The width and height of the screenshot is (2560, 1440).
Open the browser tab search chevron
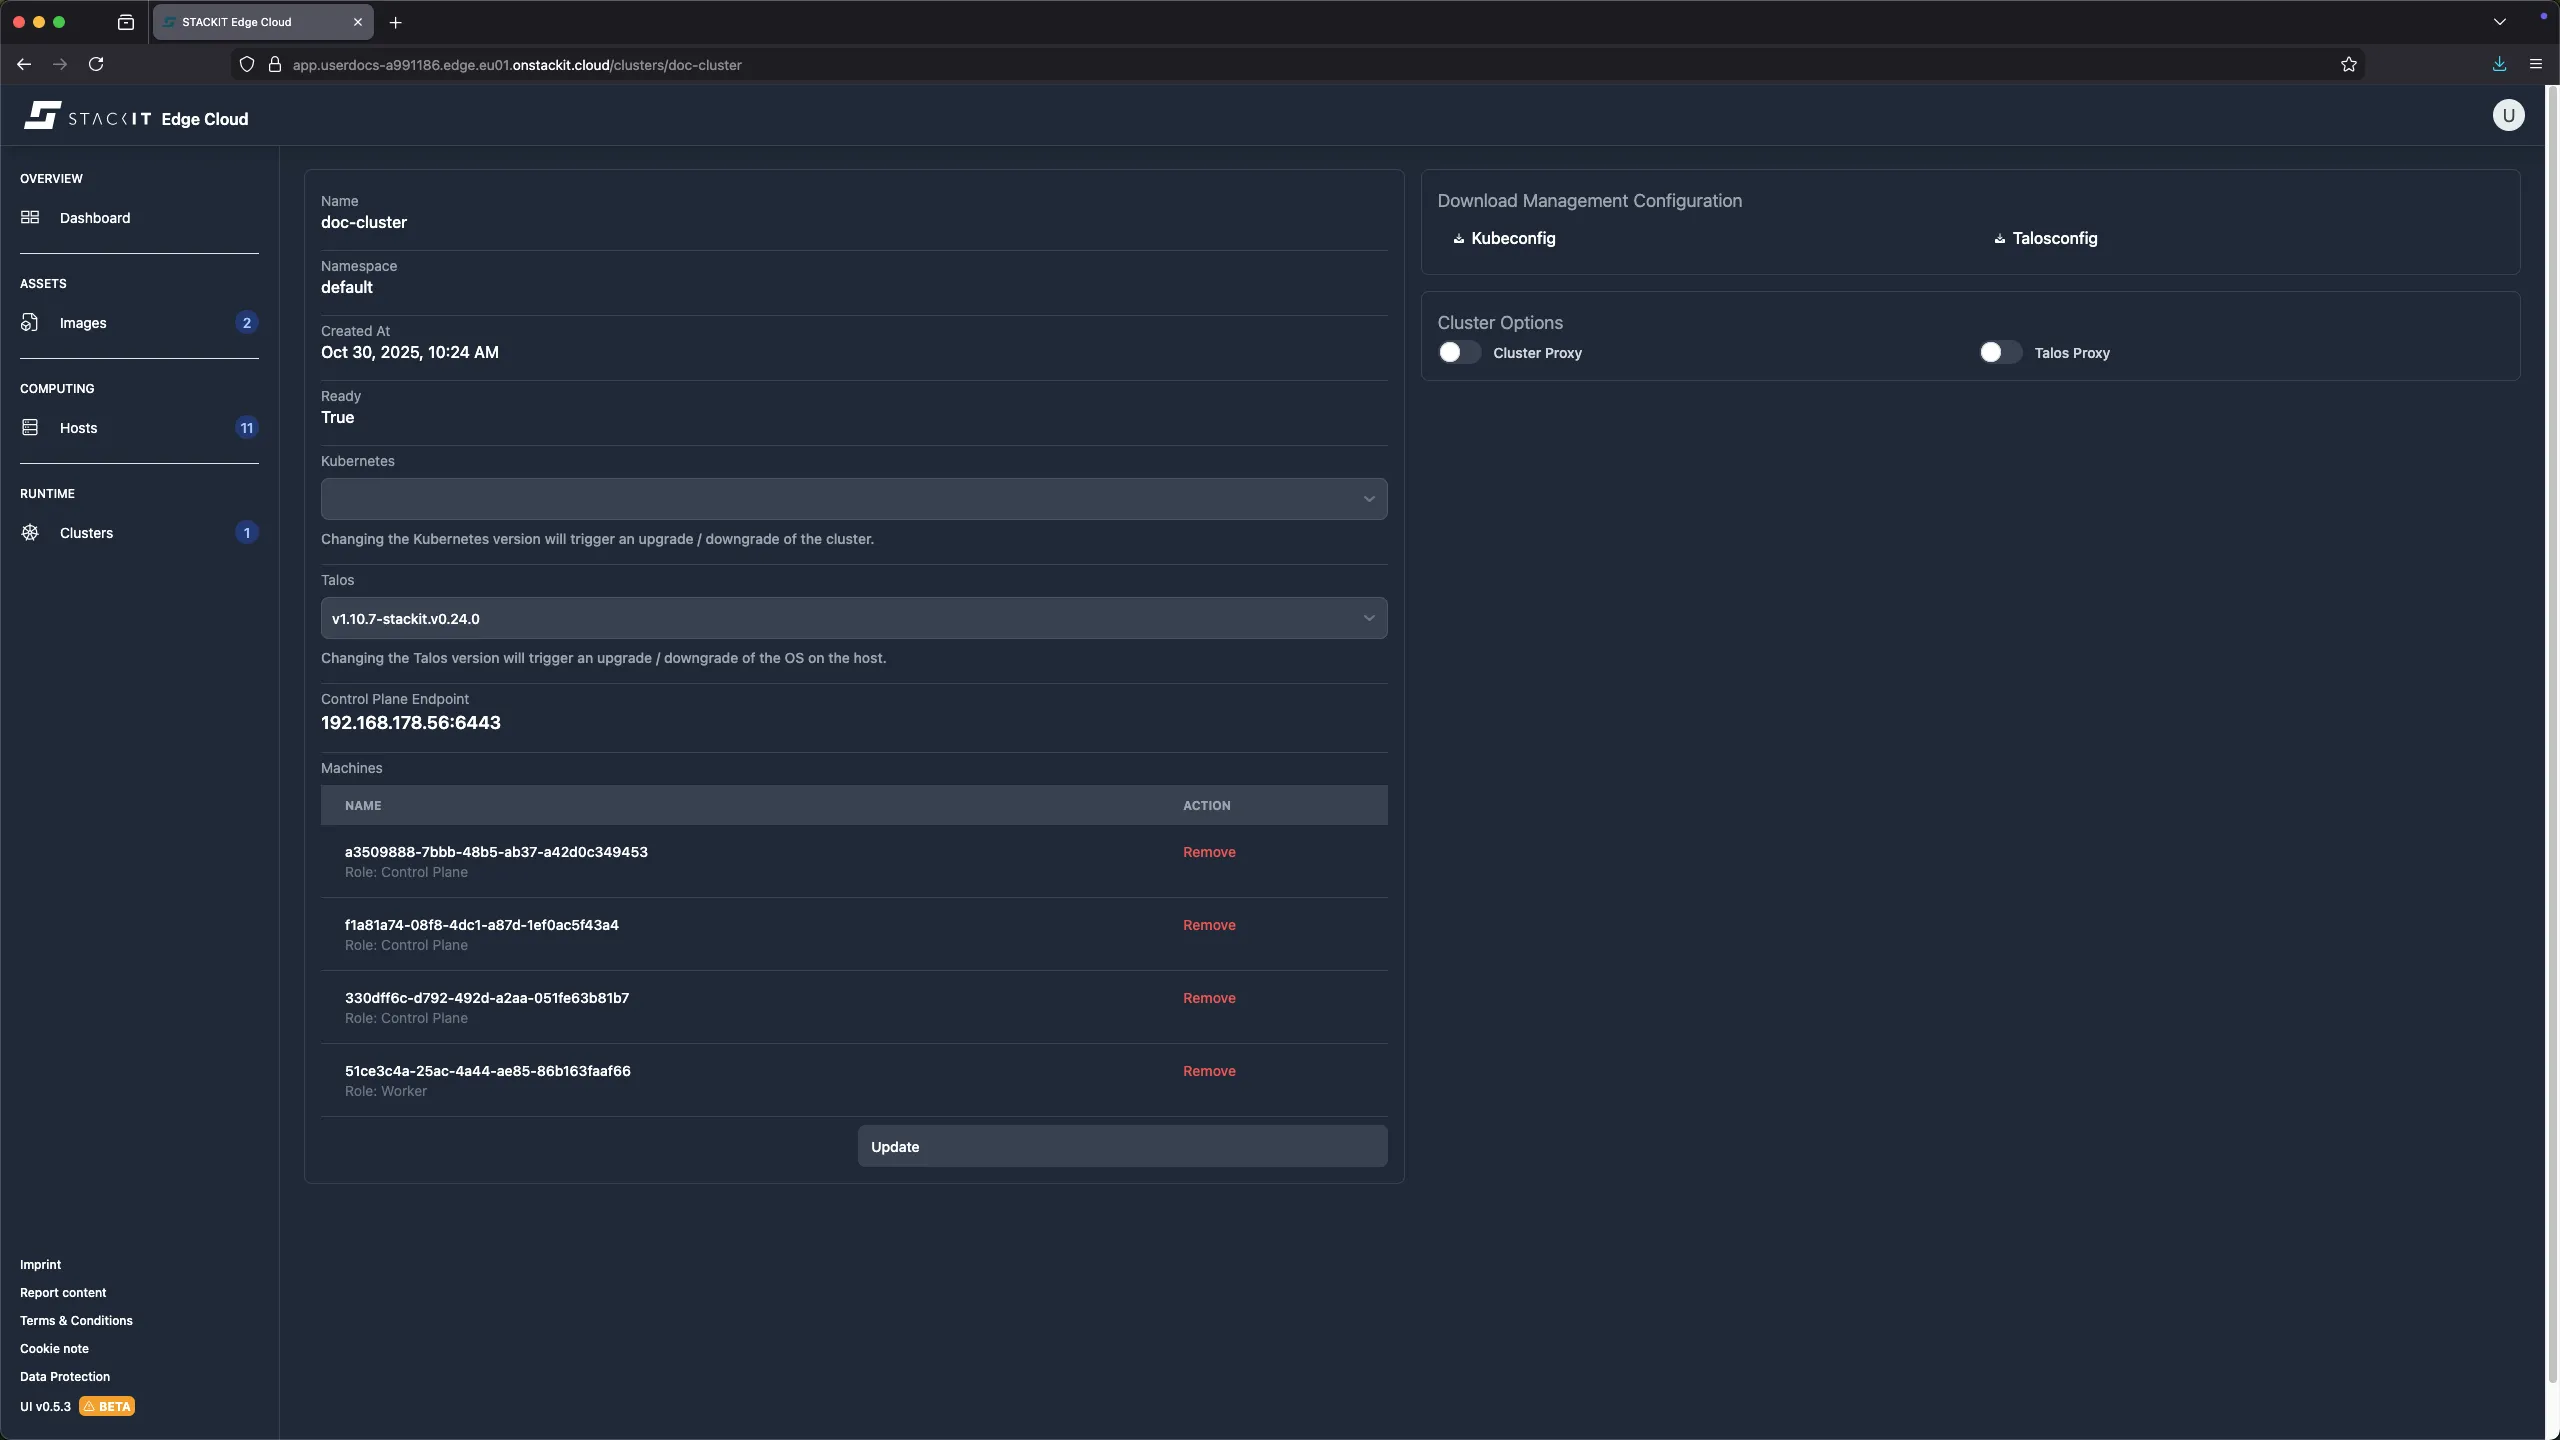(x=2498, y=21)
